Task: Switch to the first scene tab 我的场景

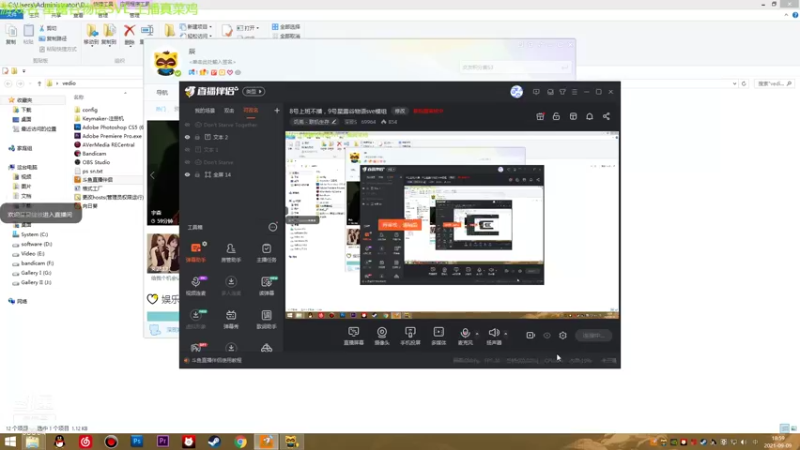Action: 205,110
